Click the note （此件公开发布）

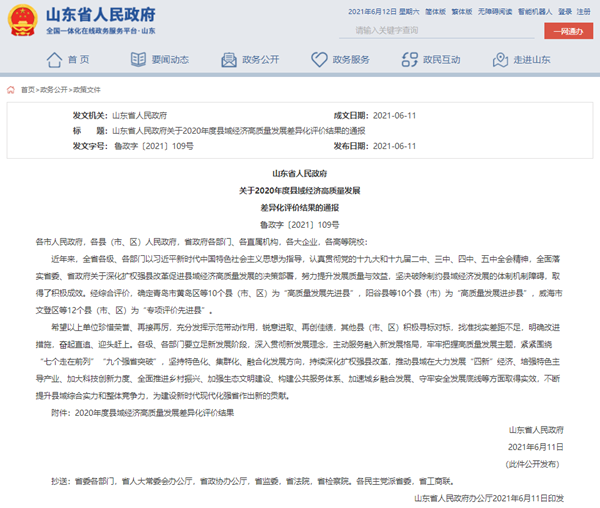(532, 464)
